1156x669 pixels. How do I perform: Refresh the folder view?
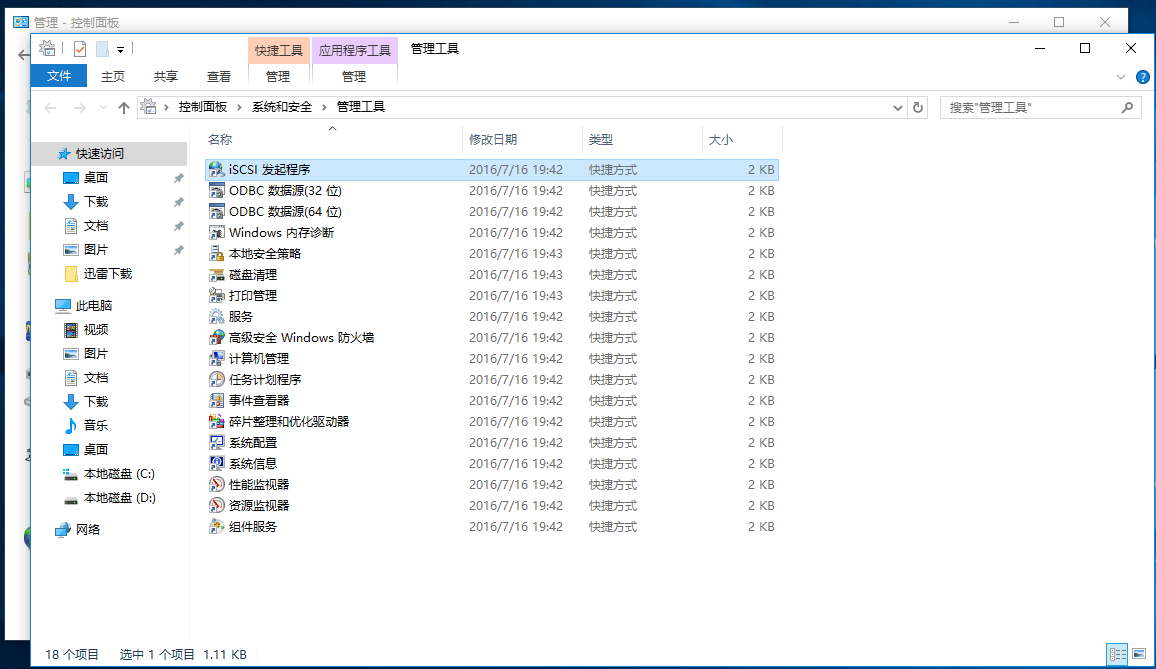[x=918, y=107]
